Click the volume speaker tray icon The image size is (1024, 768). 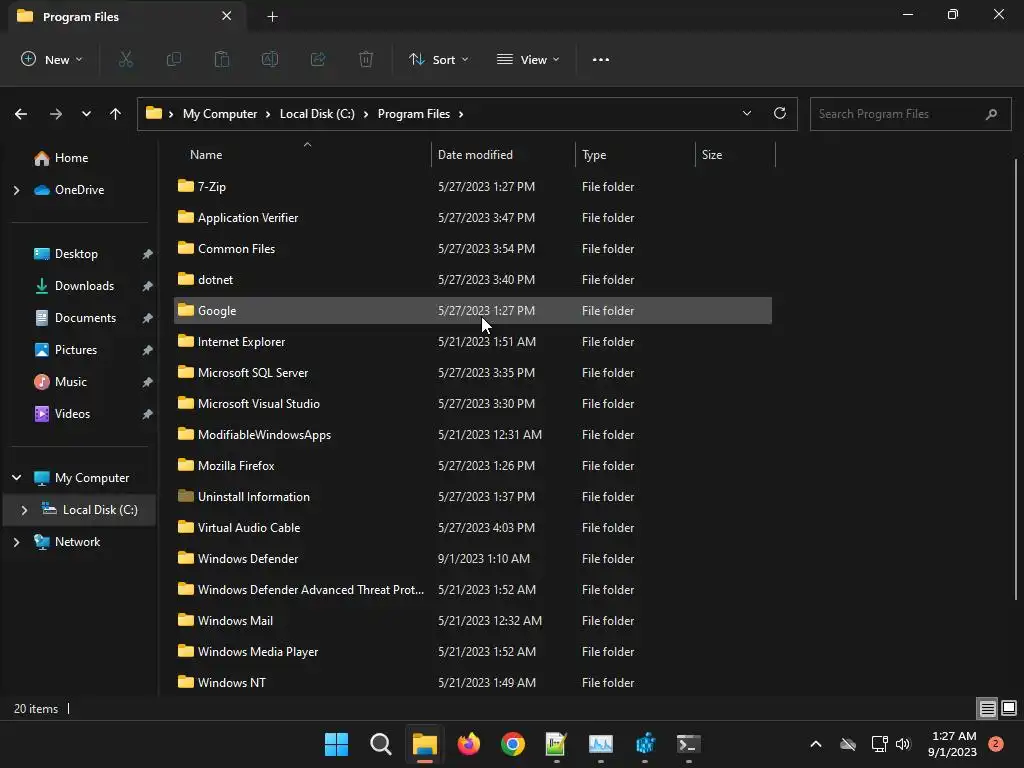pyautogui.click(x=903, y=744)
